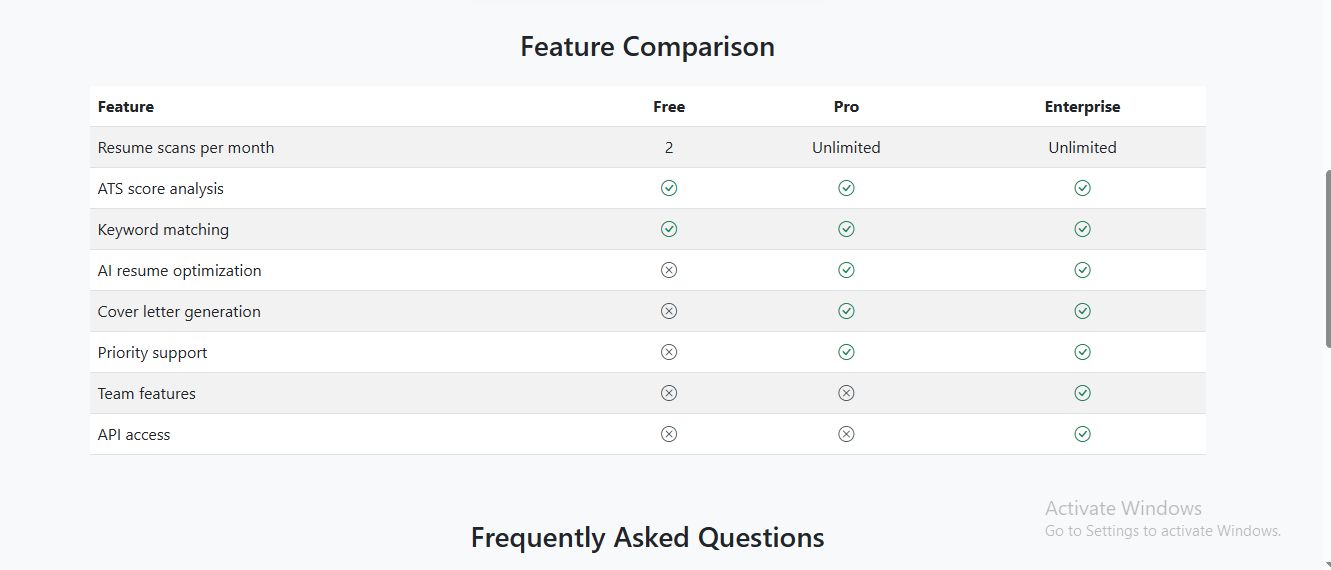This screenshot has height=570, width=1331.
Task: Click the page vertical scrollbar thumb
Action: click(1327, 258)
